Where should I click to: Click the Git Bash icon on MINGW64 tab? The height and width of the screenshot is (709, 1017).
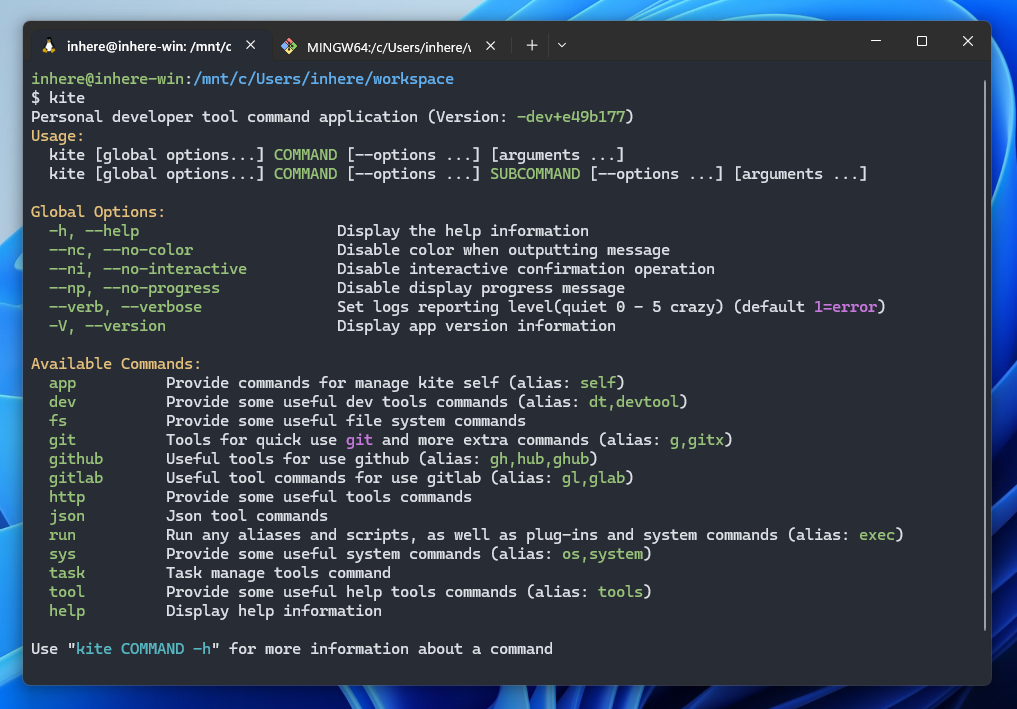289,46
